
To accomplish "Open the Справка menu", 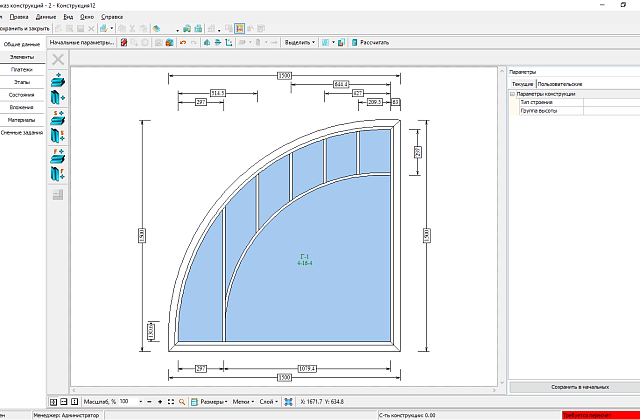I will click(x=112, y=17).
